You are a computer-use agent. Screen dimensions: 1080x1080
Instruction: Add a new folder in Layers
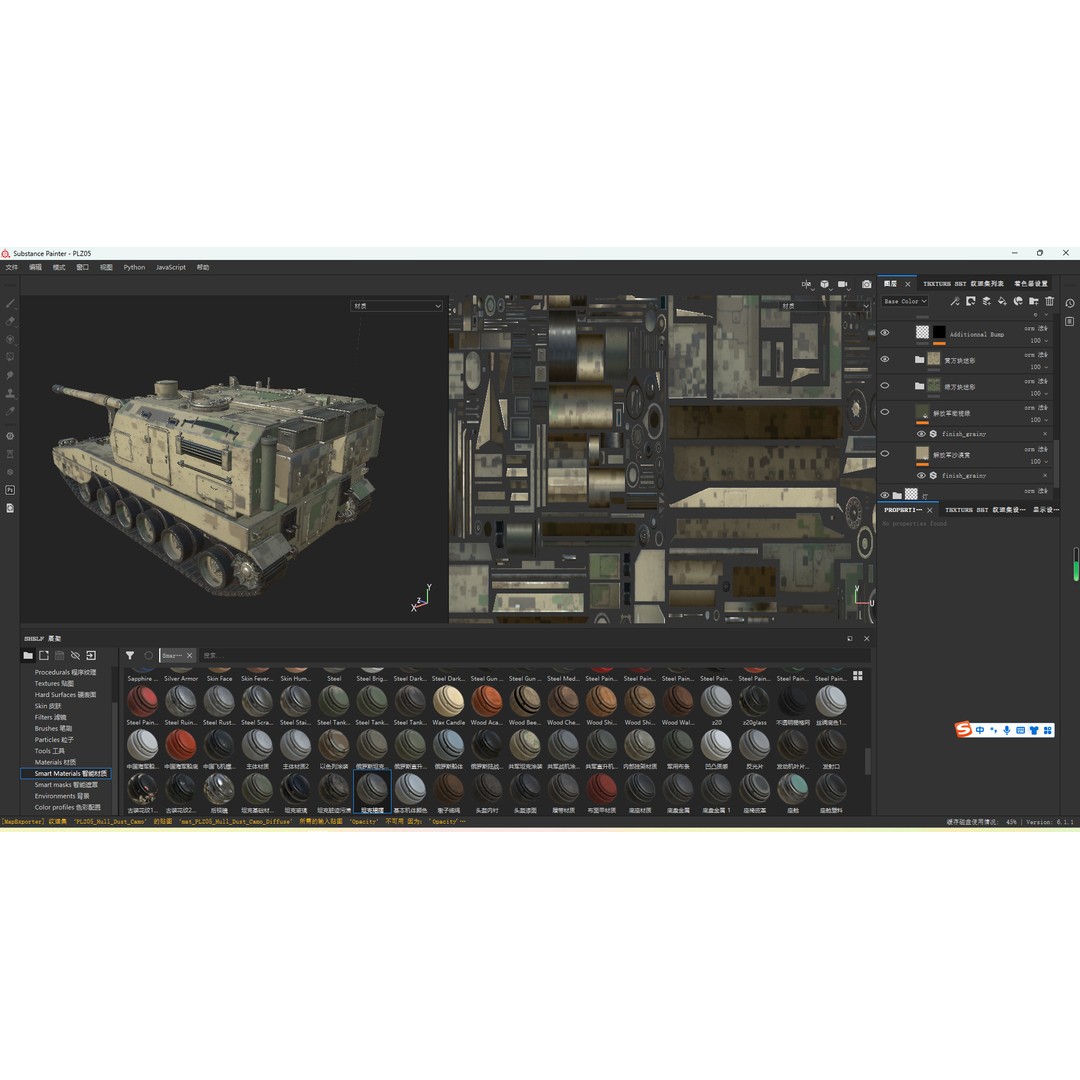tap(1034, 301)
